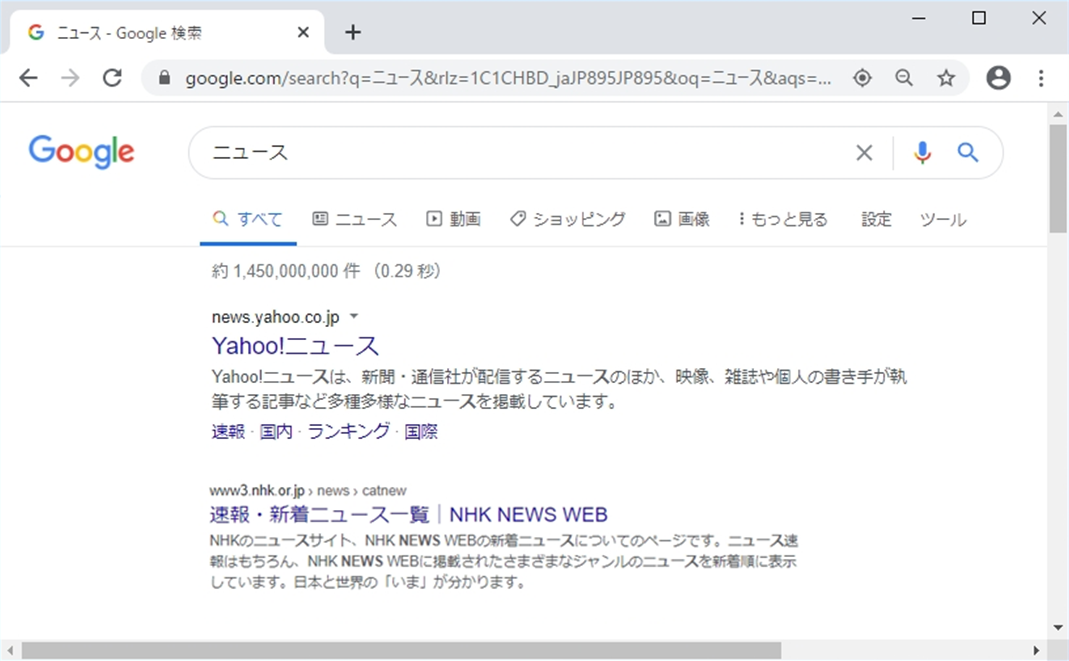This screenshot has width=1069, height=661.
Task: Click the horizontal scrollbar thumb
Action: 402,651
